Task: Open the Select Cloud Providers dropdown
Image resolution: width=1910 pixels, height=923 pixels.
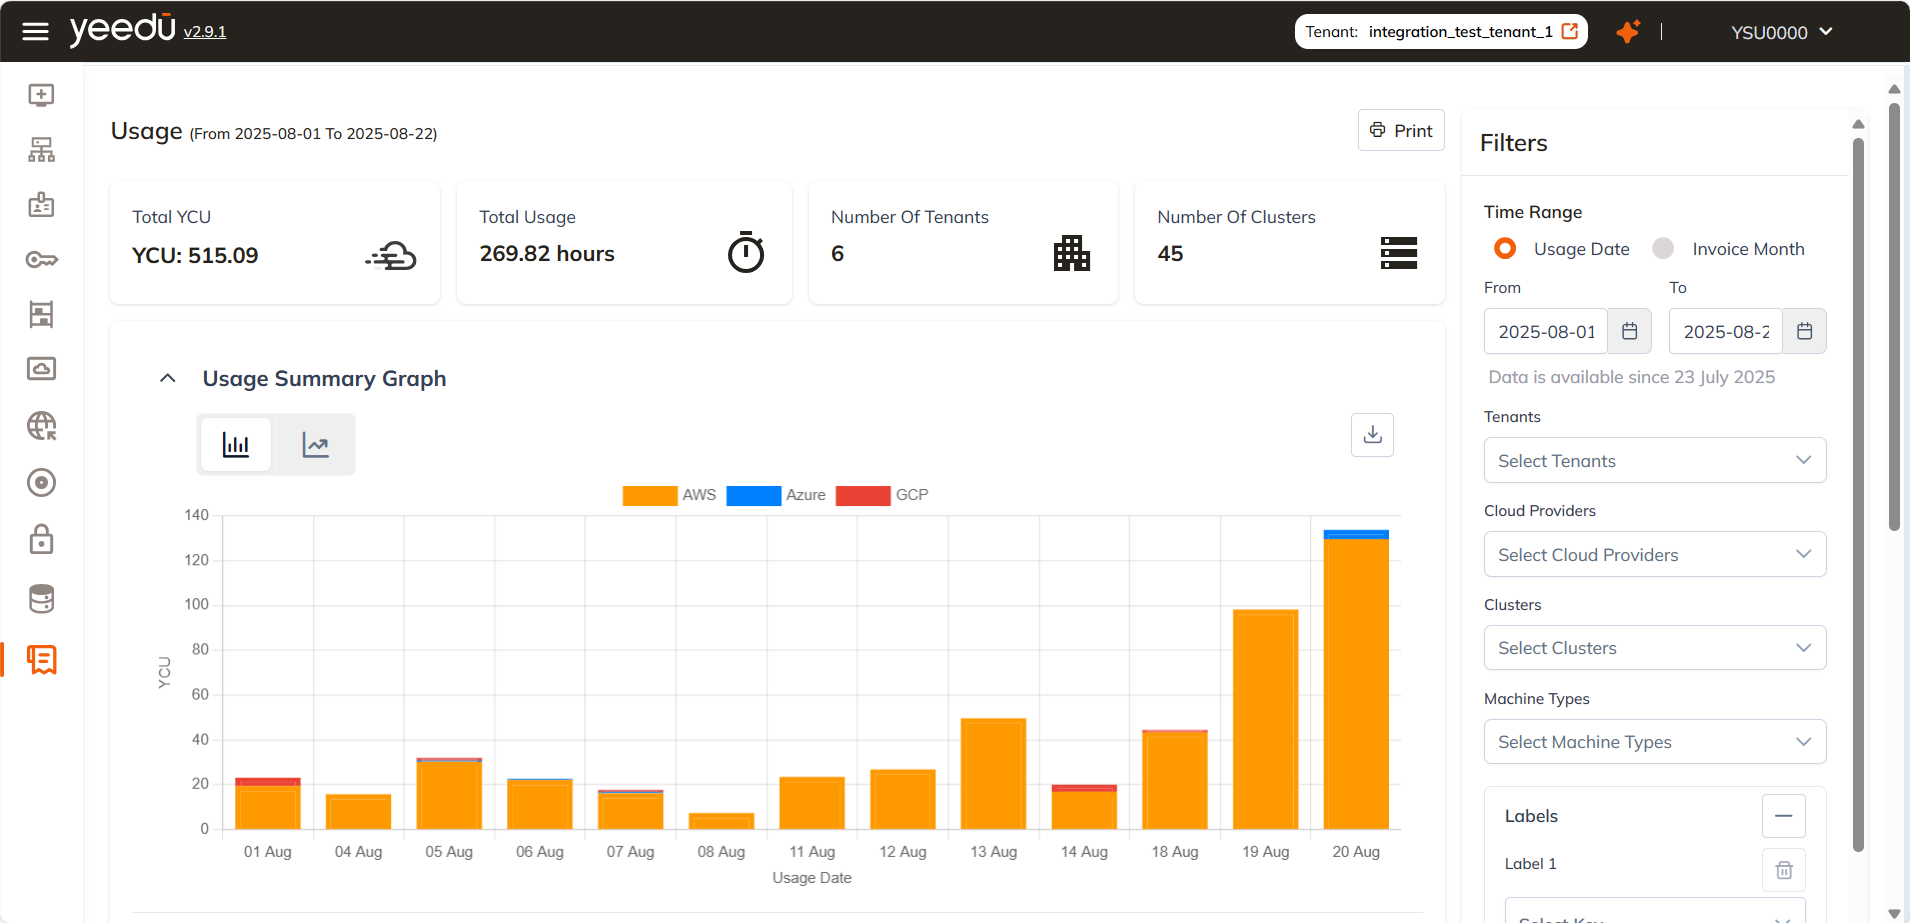Action: pyautogui.click(x=1654, y=555)
